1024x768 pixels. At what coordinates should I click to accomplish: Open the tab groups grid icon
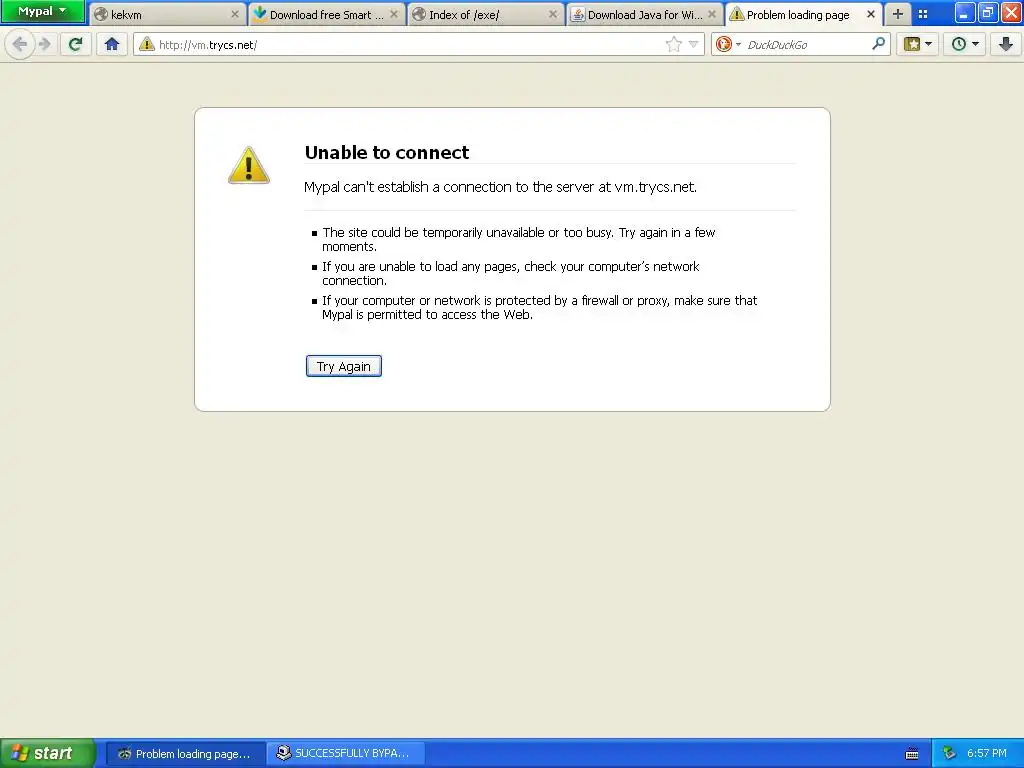click(x=923, y=14)
